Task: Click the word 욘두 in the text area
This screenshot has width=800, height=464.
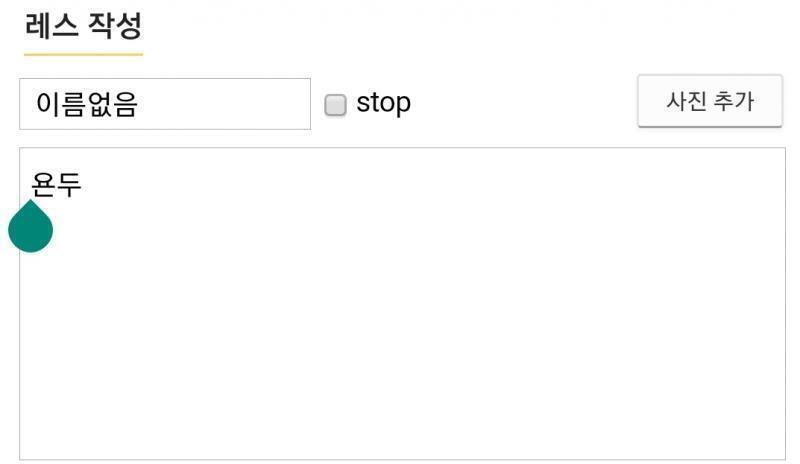Action: click(56, 184)
